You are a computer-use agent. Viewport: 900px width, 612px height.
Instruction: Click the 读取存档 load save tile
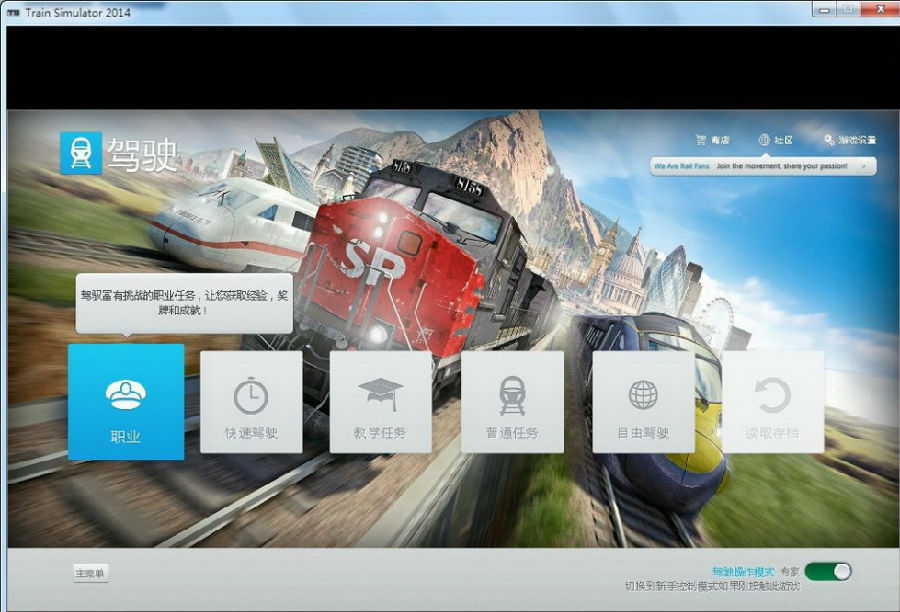(x=773, y=402)
